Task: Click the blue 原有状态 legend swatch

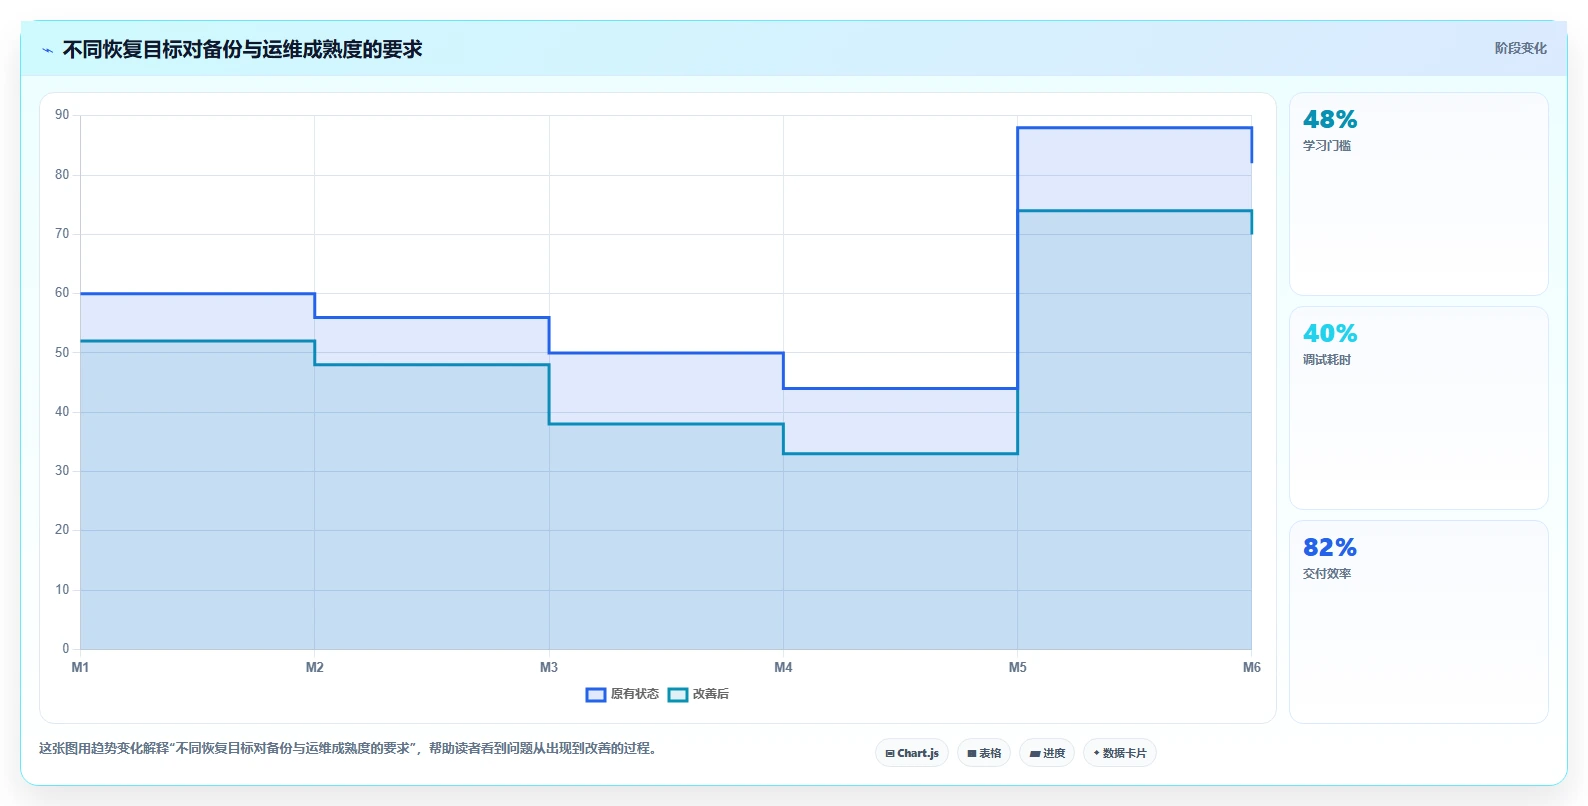Action: (596, 694)
